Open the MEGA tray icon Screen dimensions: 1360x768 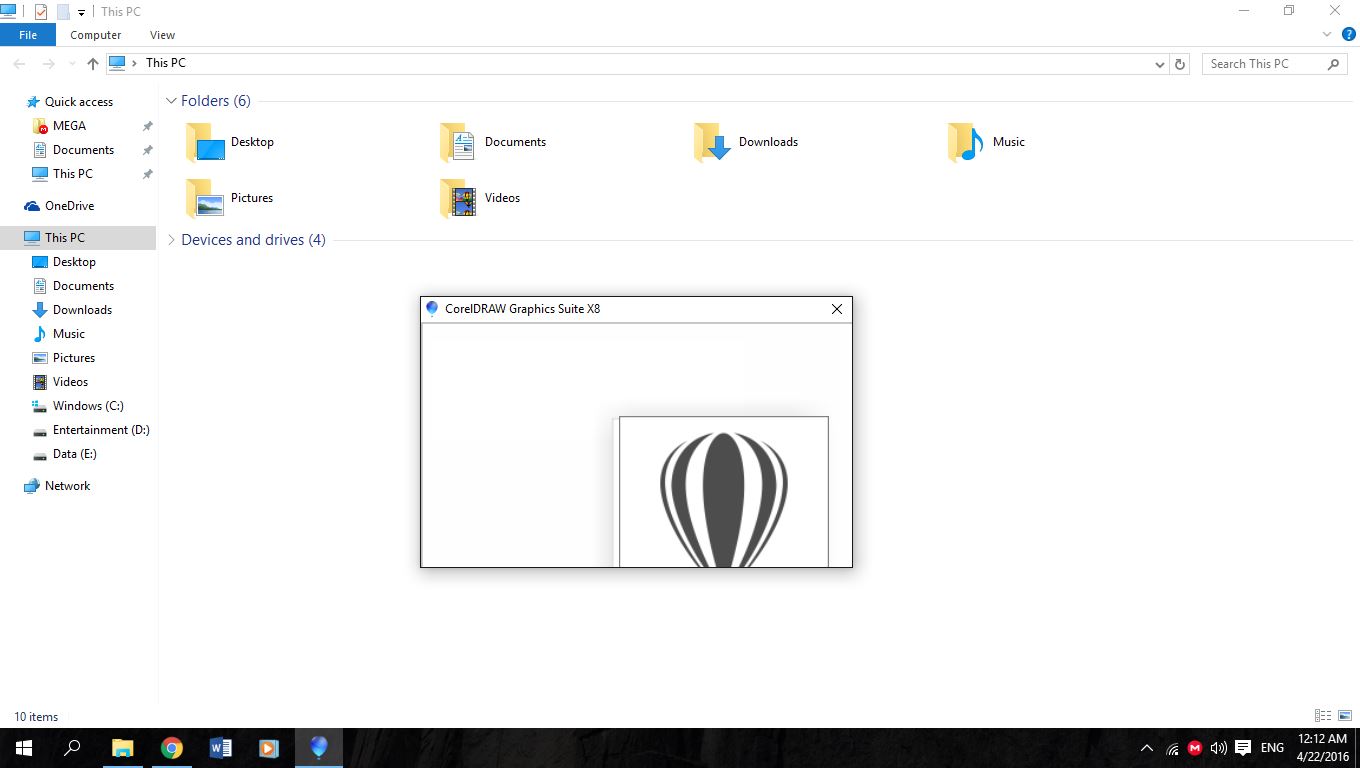click(1195, 748)
